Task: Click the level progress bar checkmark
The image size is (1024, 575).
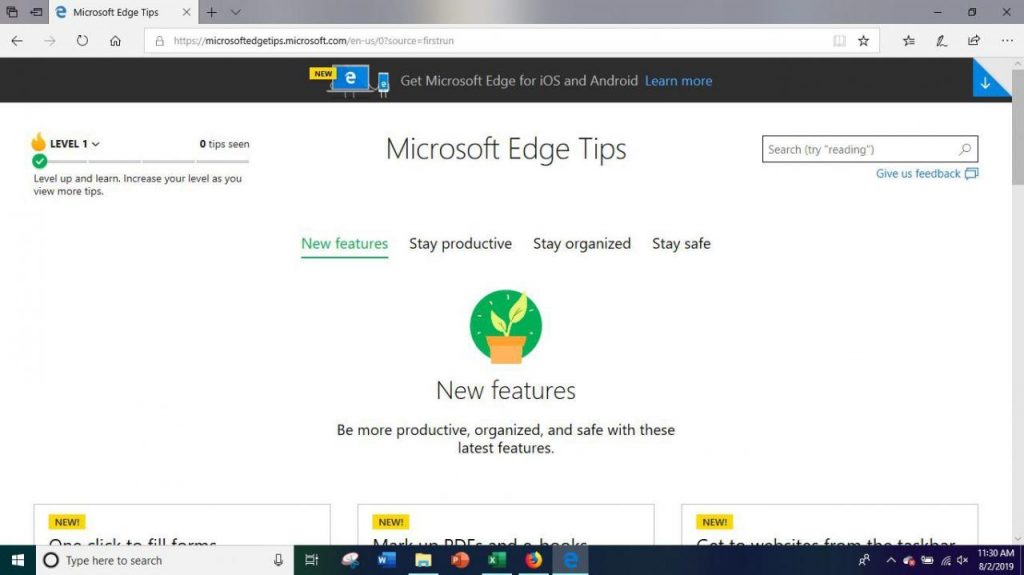Action: click(40, 161)
